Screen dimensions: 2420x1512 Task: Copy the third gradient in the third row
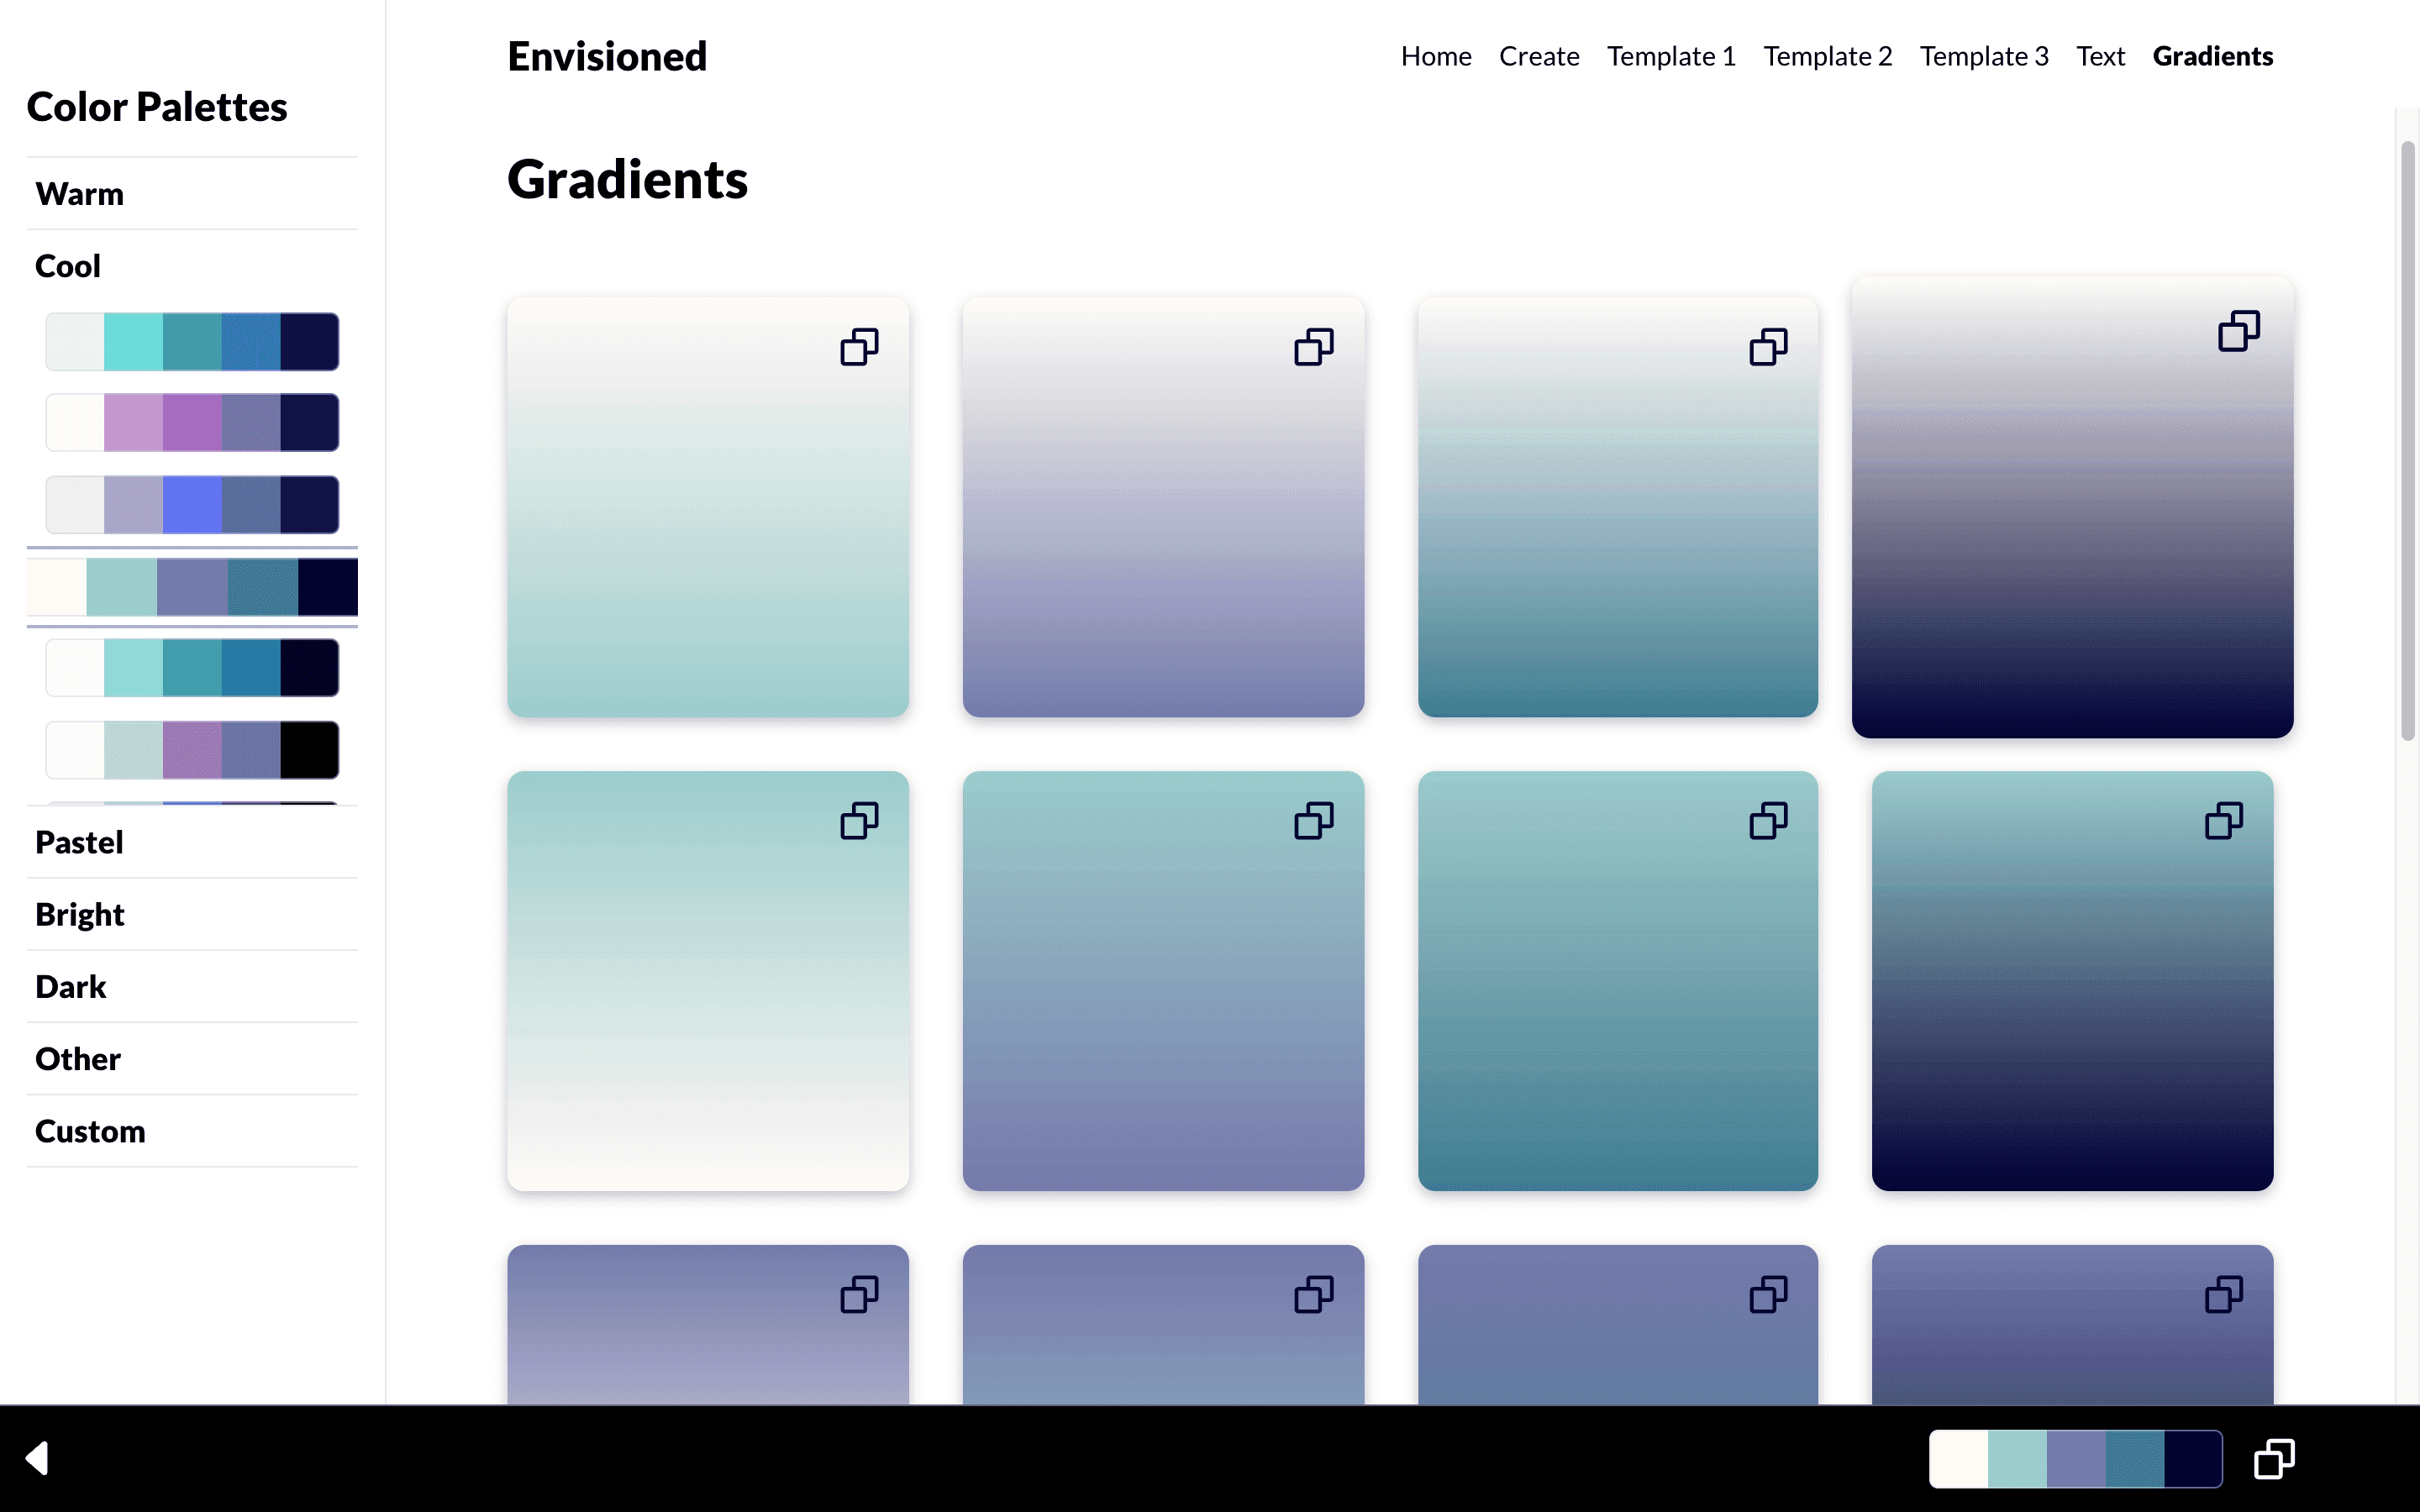click(1768, 1295)
